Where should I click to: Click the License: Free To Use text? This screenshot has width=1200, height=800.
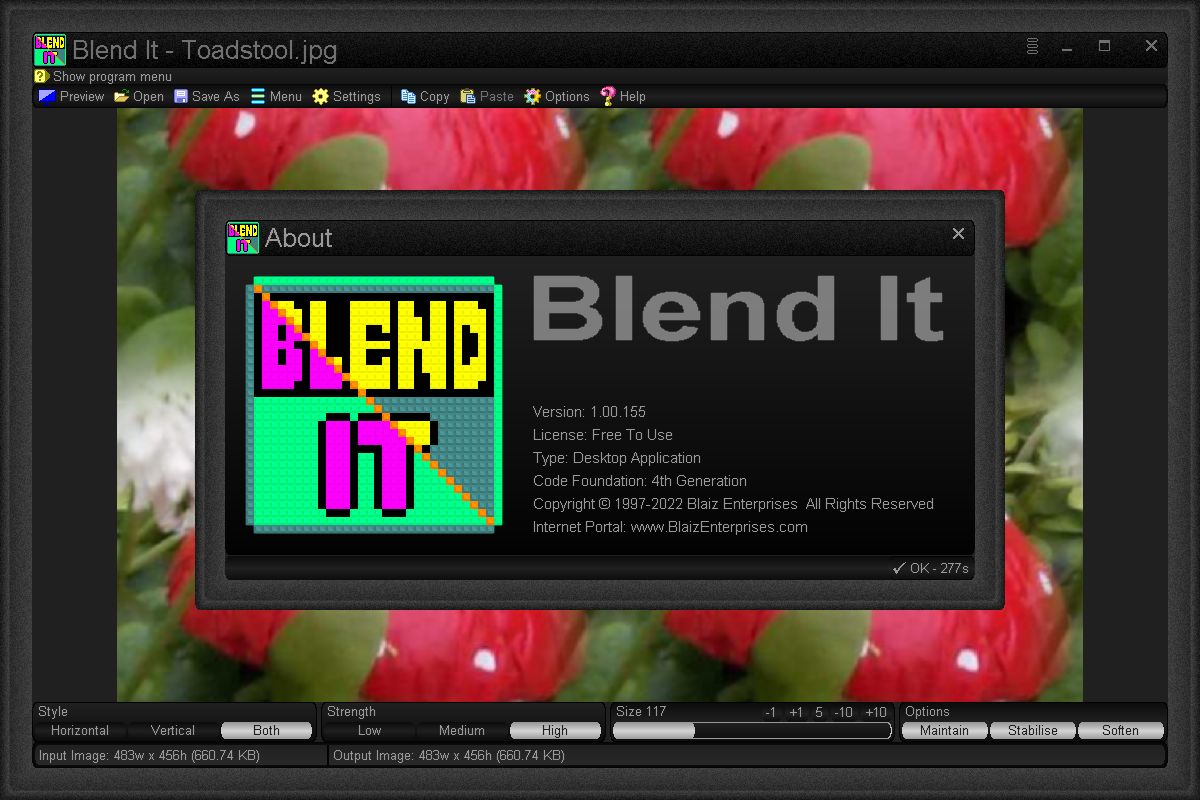point(603,435)
